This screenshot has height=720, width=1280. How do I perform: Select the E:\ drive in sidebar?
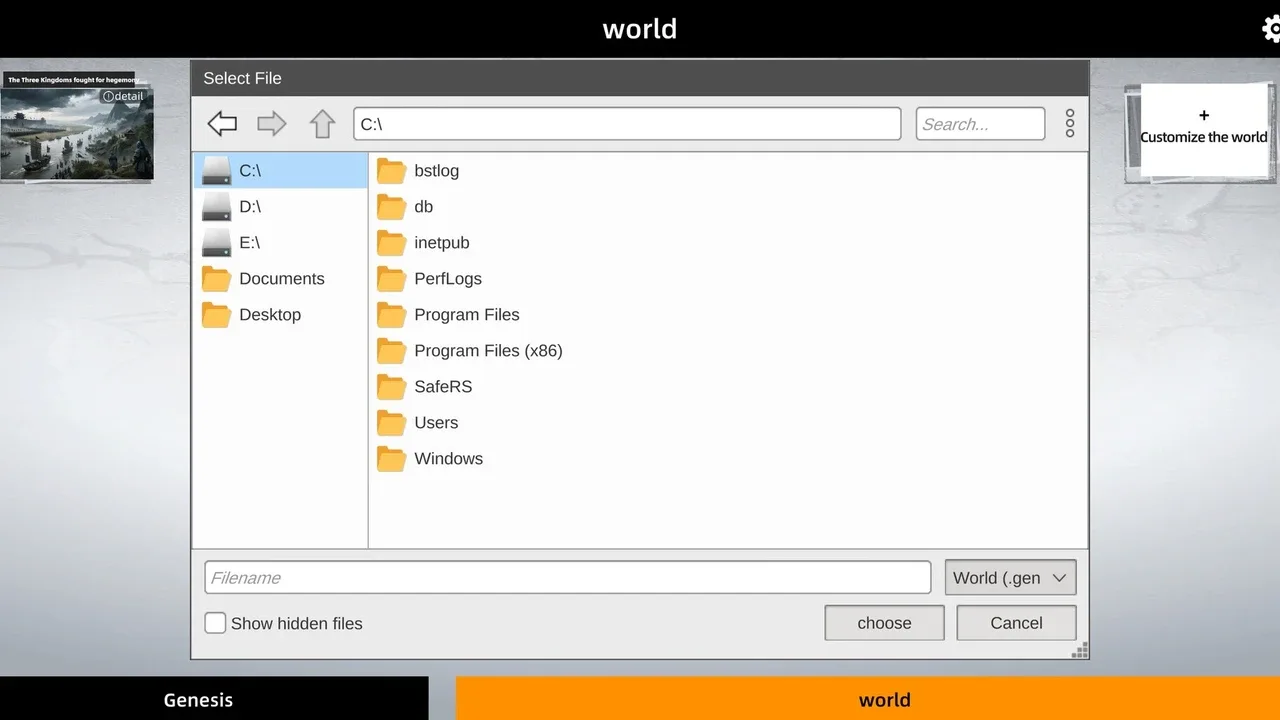[250, 243]
